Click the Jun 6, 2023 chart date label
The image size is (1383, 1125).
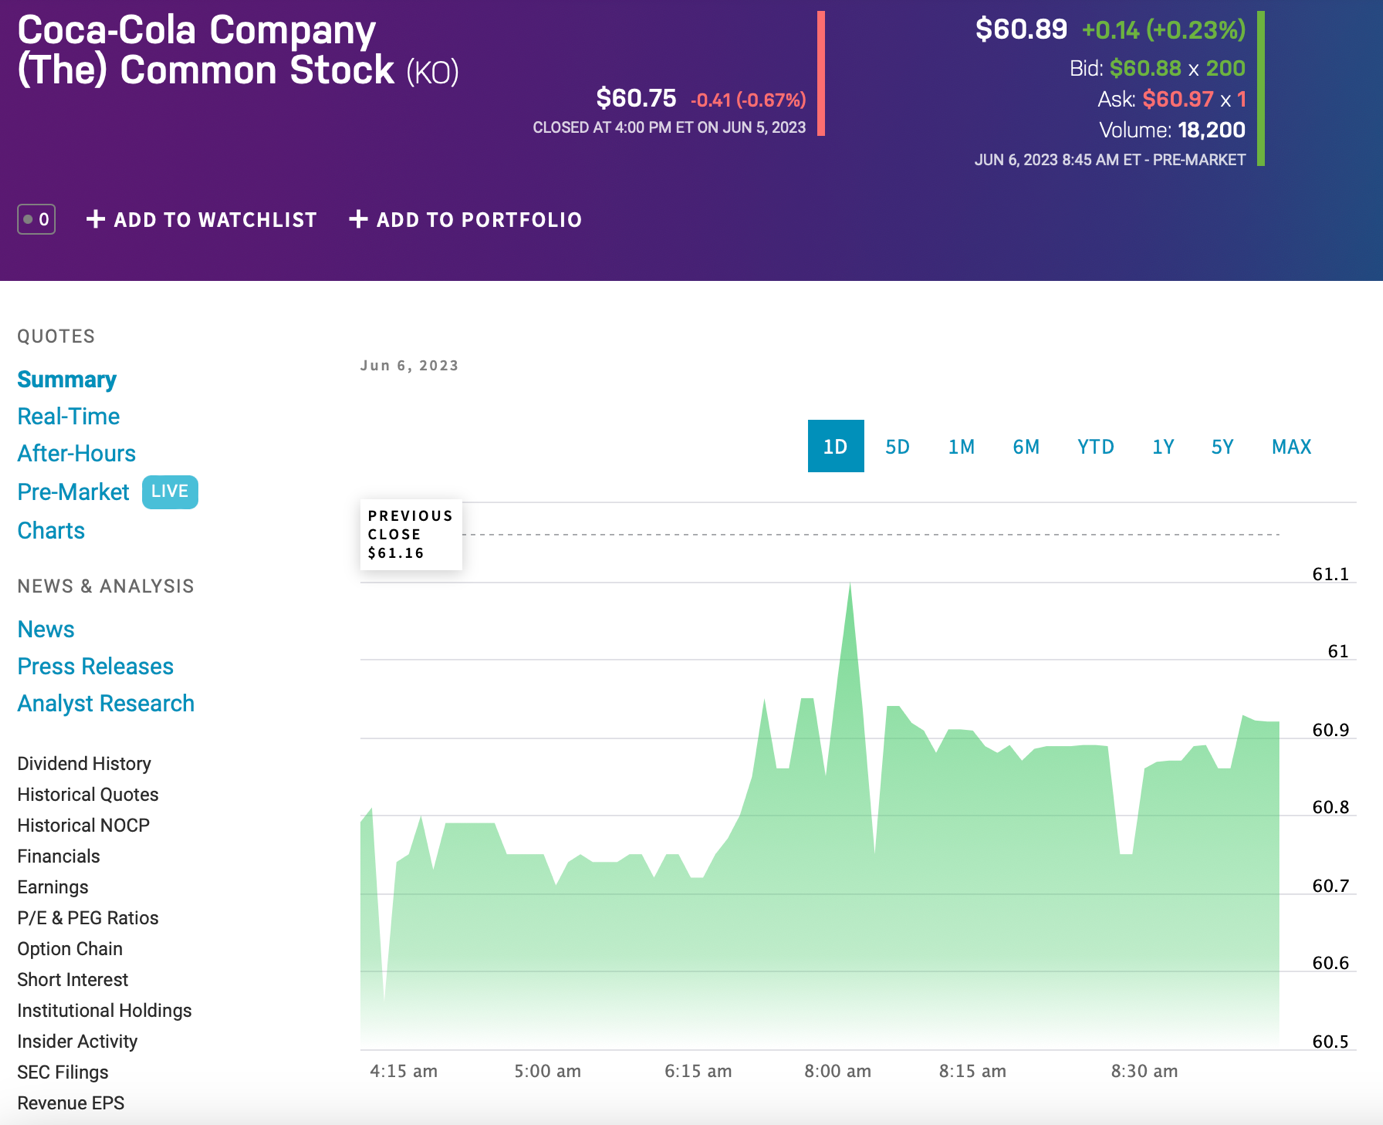409,365
